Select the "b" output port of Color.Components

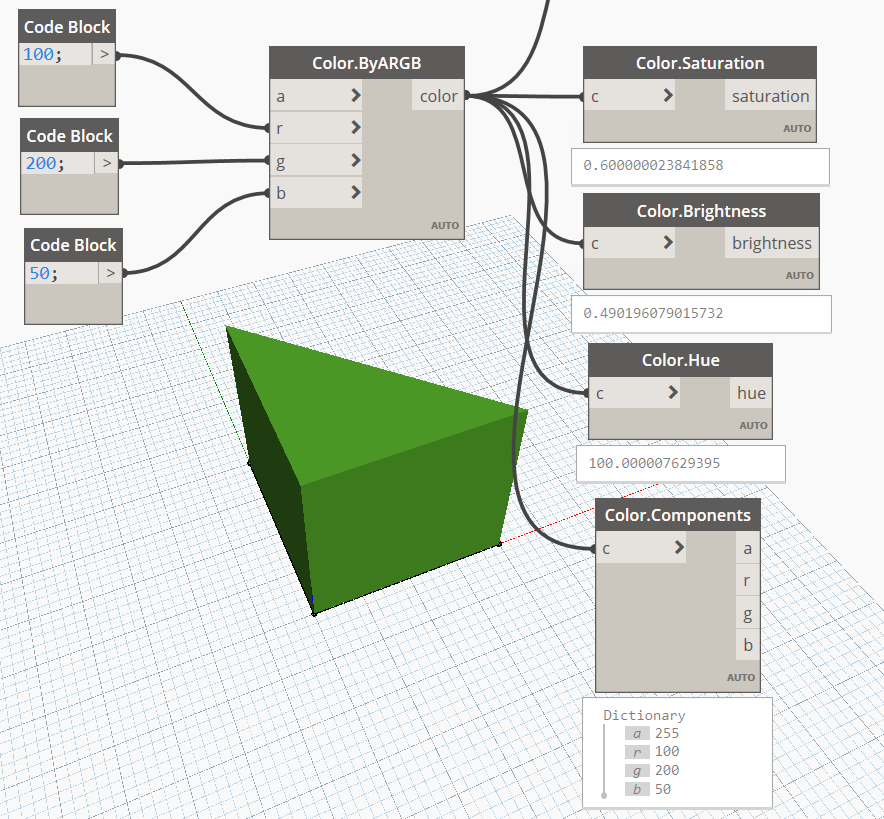coord(748,645)
